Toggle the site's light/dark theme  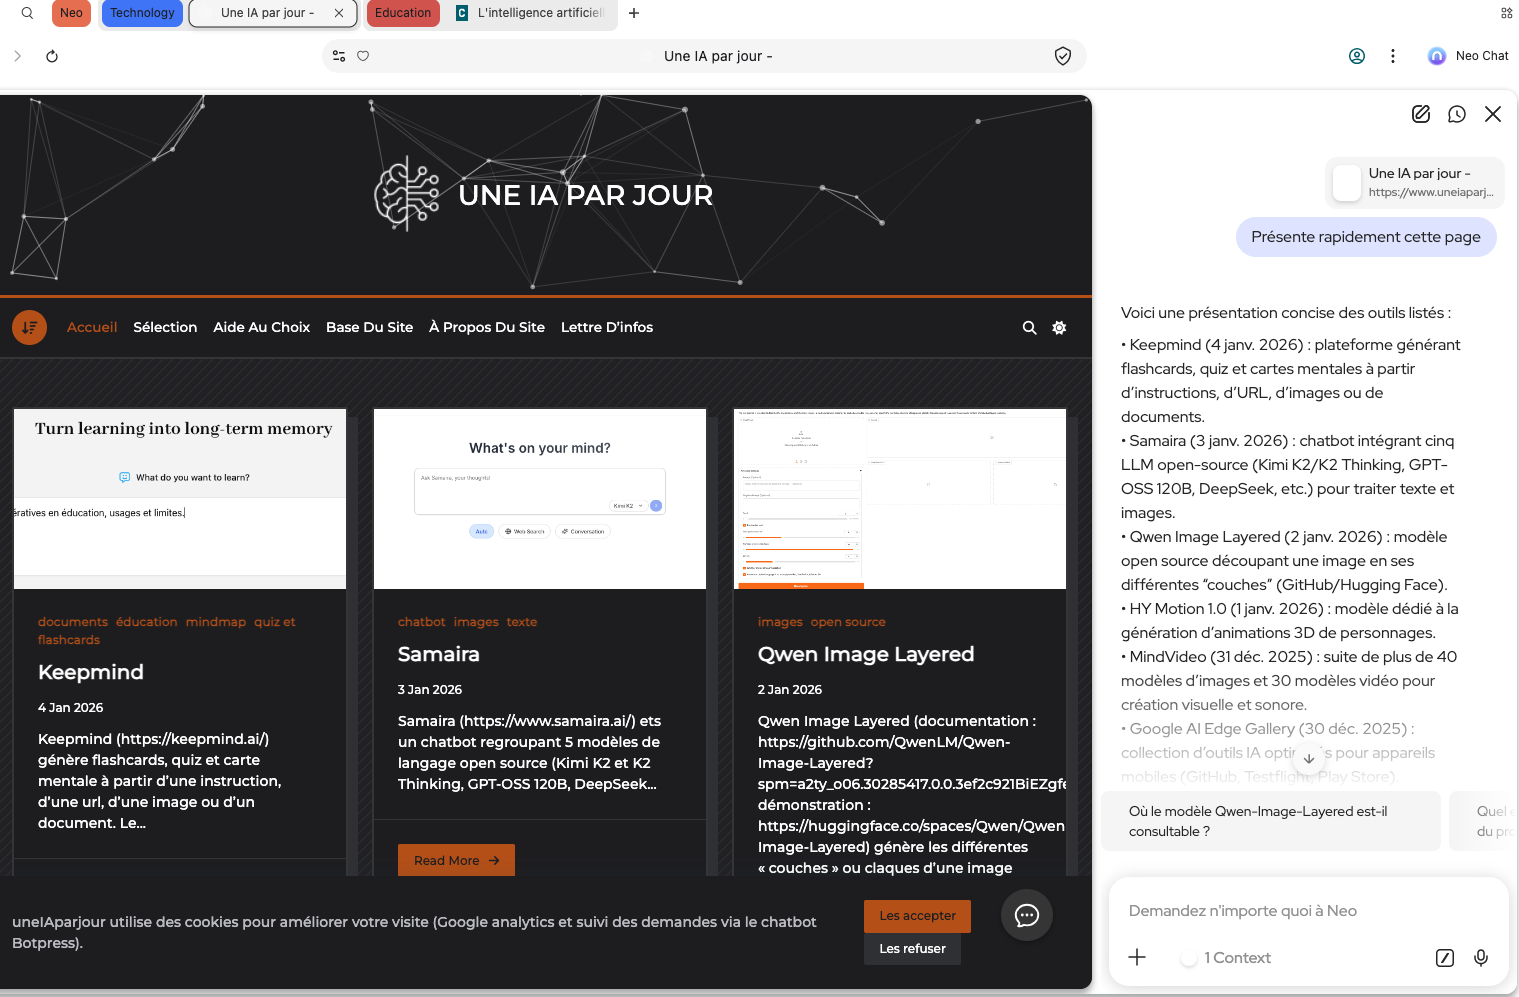point(1059,328)
